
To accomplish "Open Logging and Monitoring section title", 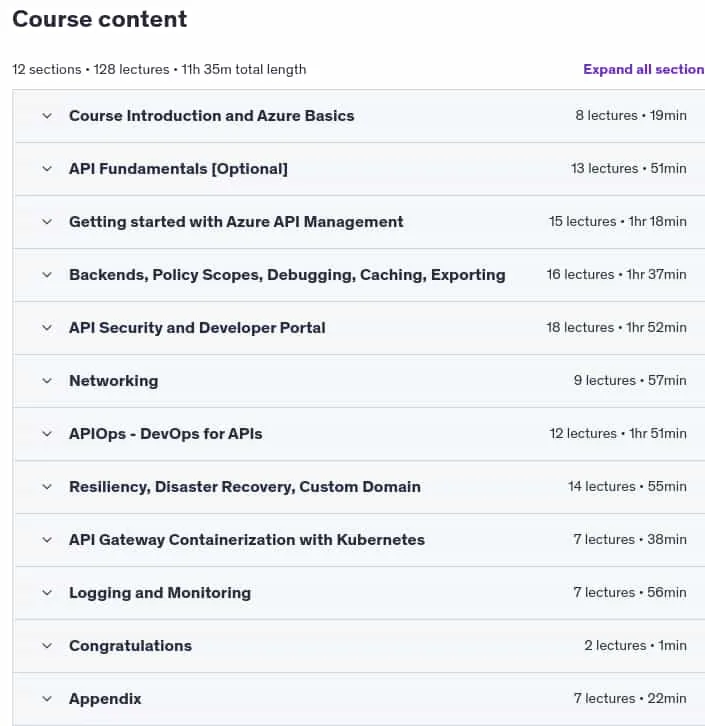I will point(160,593).
